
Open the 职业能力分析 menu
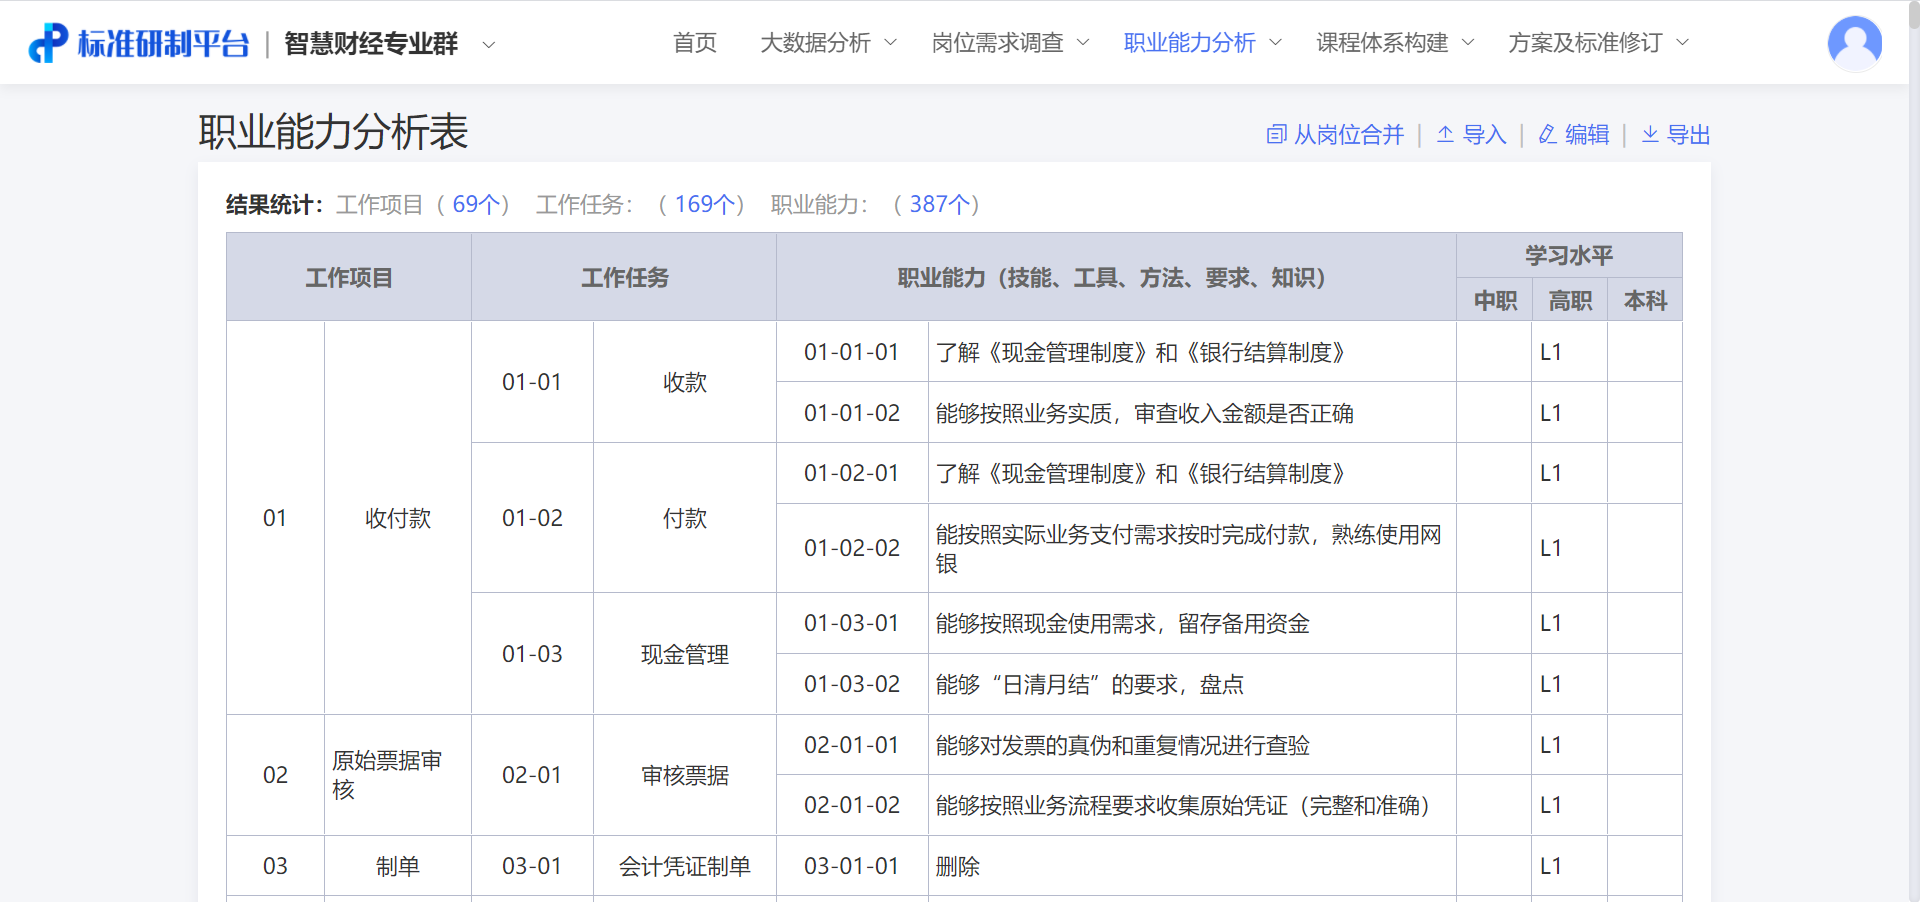1189,43
